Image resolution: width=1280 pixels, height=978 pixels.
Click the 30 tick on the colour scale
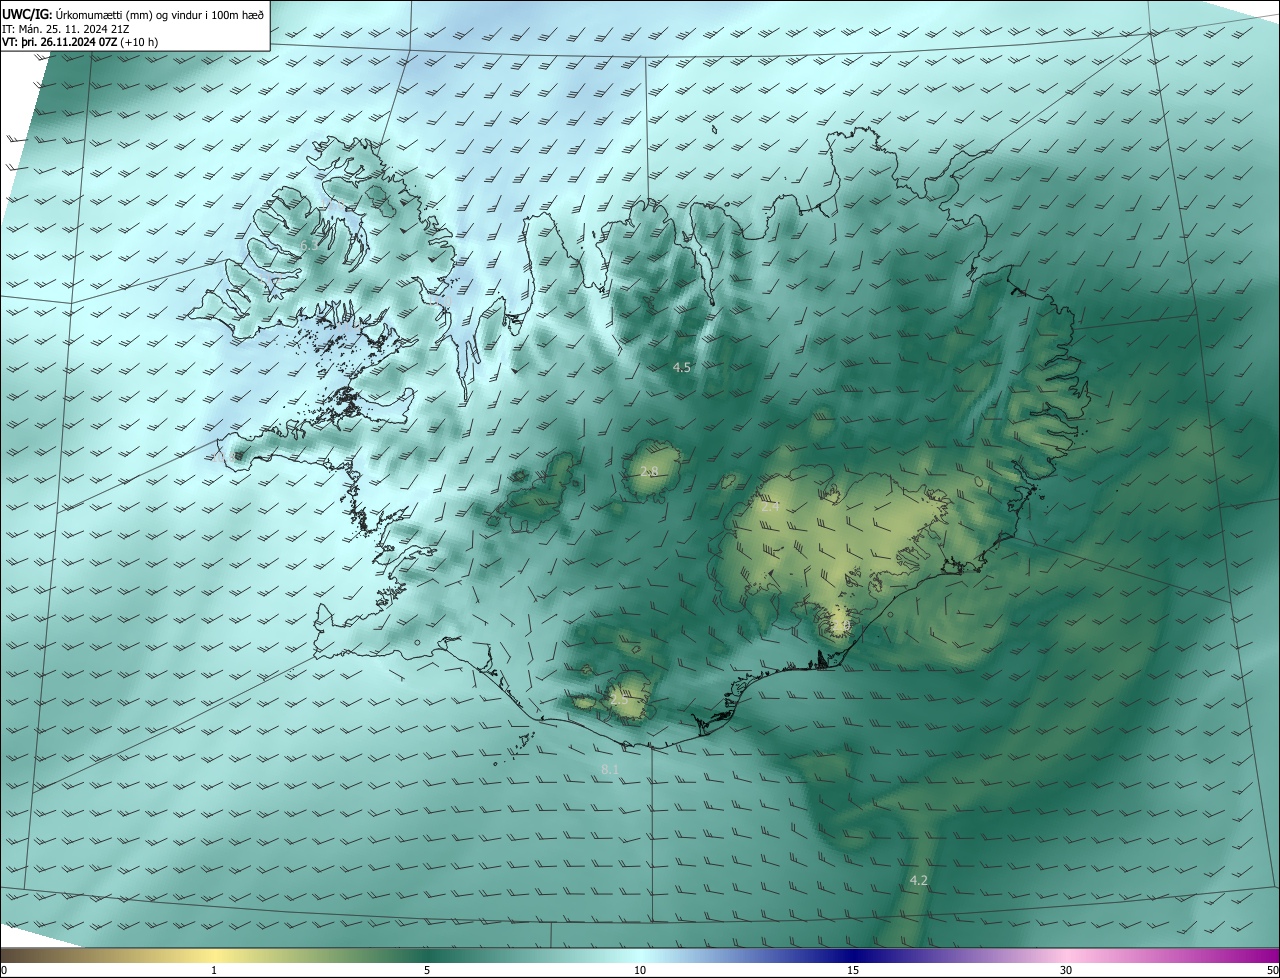1066,970
